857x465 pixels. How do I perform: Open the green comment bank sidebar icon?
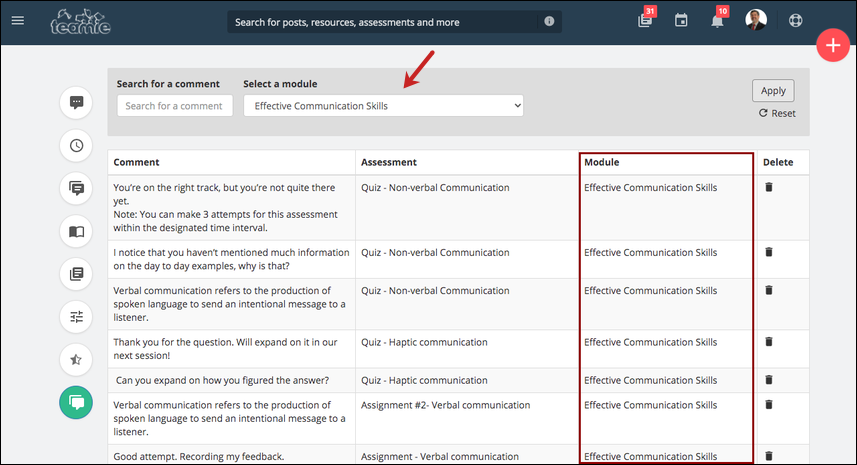tap(76, 403)
